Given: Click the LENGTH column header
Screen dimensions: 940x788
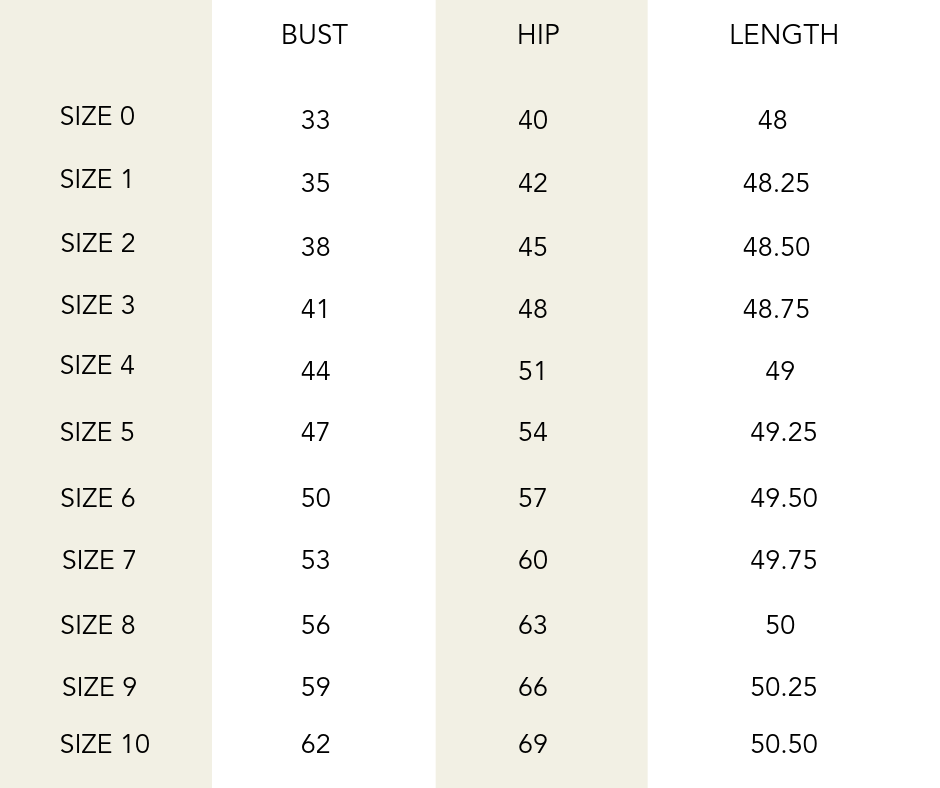Looking at the screenshot, I should click(x=783, y=35).
